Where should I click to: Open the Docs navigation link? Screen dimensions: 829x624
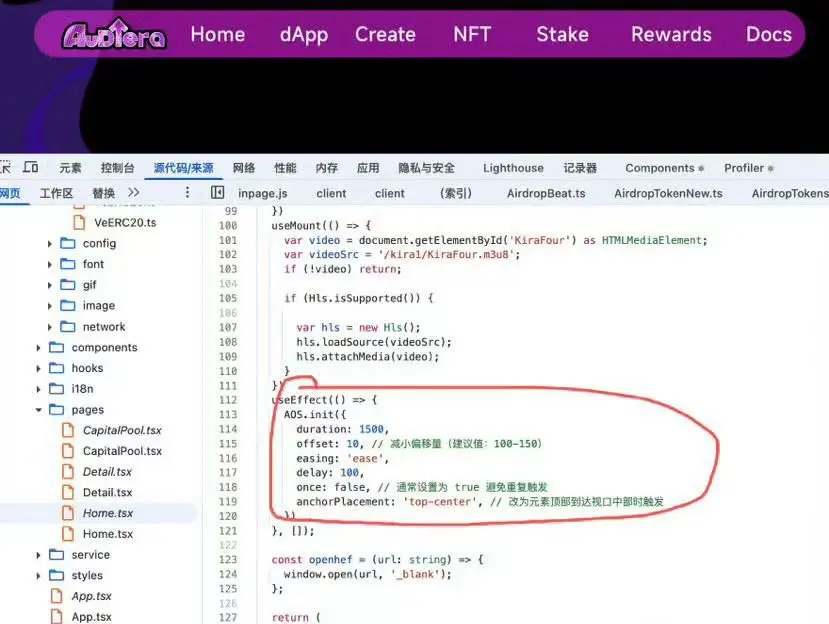point(769,34)
